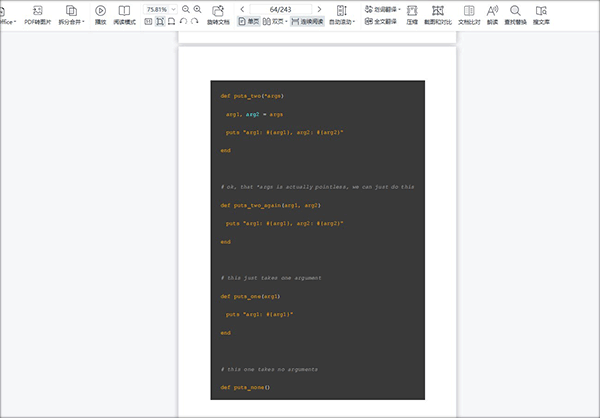The image size is (600, 418).
Task: Zoom out with the minus magnifier
Action: 186,9
